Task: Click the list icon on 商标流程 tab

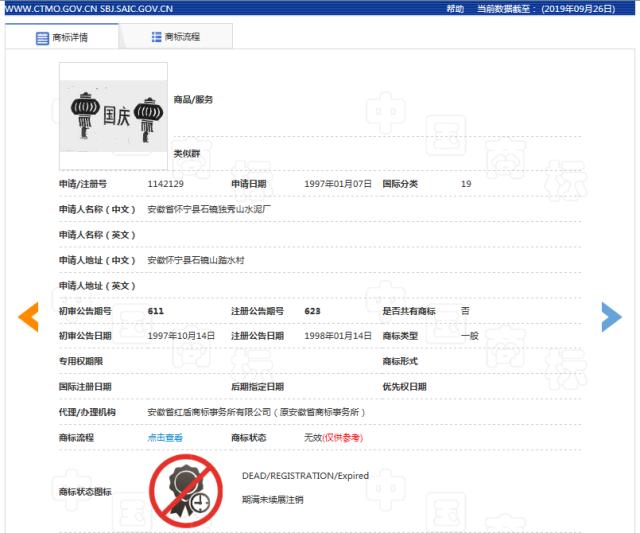Action: [x=156, y=37]
